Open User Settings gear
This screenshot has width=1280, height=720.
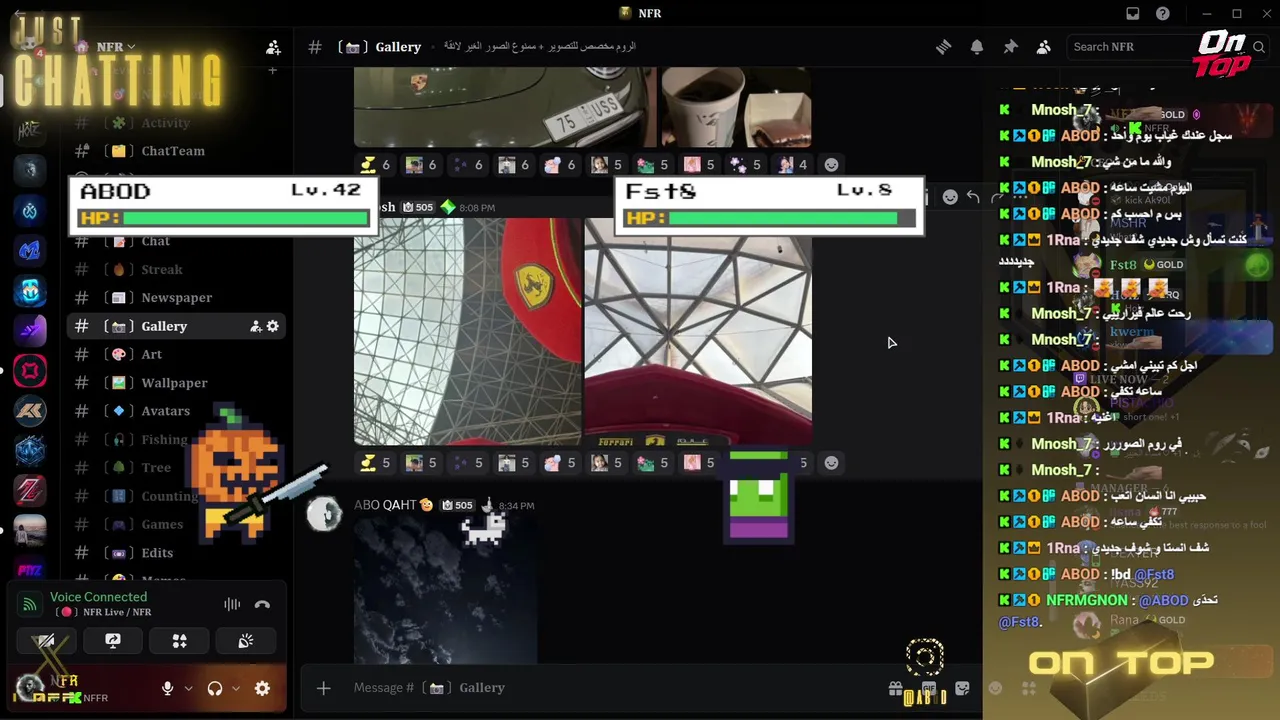262,688
